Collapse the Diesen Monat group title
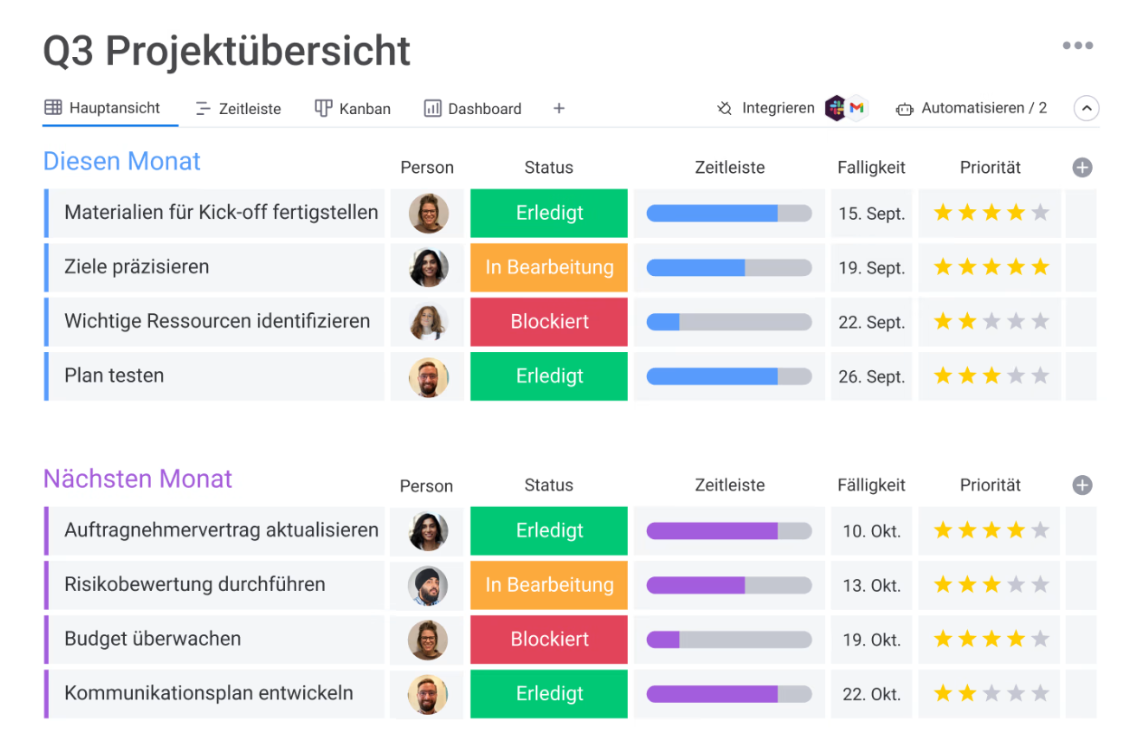Viewport: 1138px width, 749px height. coord(122,161)
